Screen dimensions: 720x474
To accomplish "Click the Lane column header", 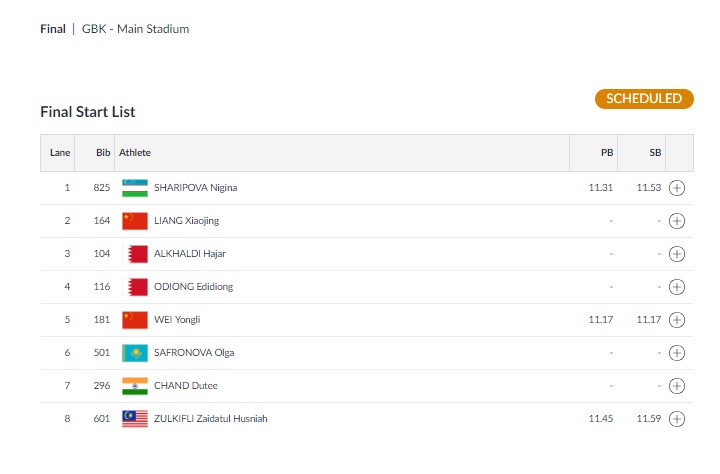I will pyautogui.click(x=60, y=152).
